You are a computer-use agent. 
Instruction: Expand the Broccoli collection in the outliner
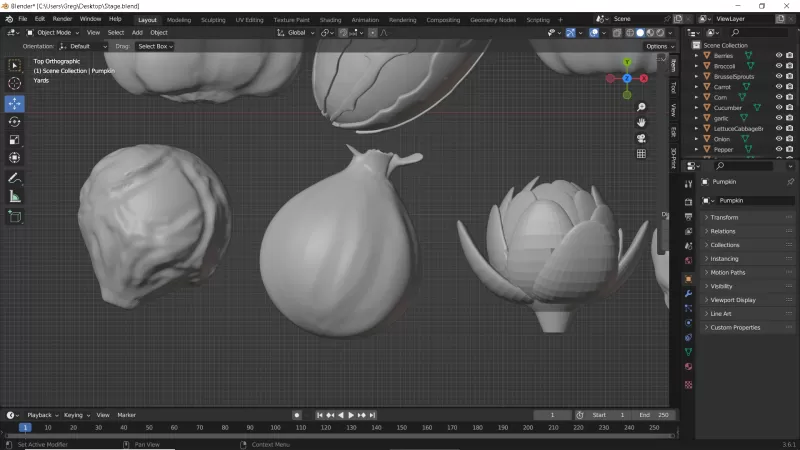coord(696,66)
